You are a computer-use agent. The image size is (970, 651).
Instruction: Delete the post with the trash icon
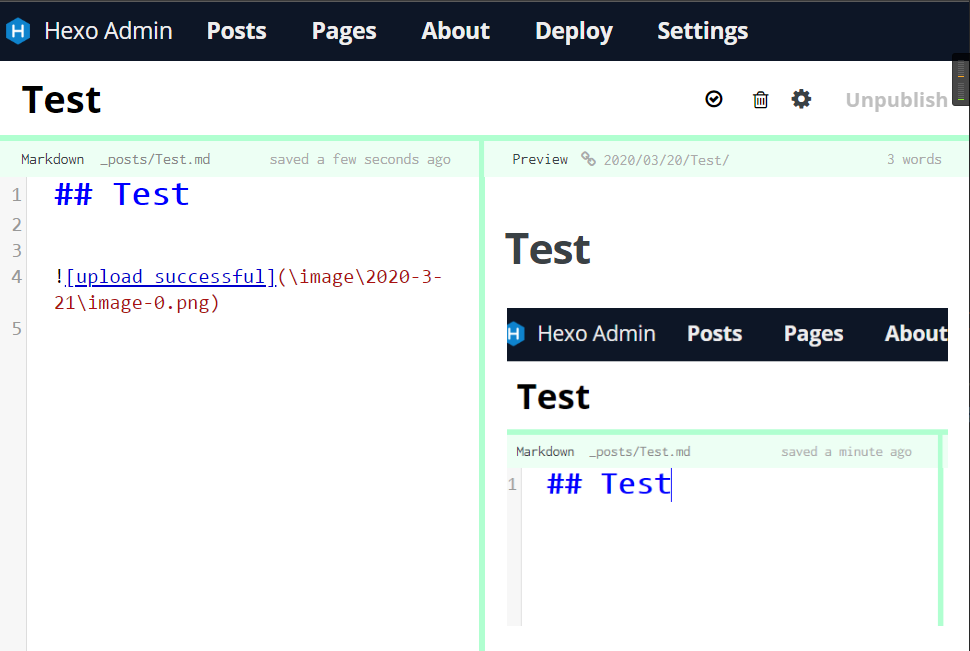[761, 99]
